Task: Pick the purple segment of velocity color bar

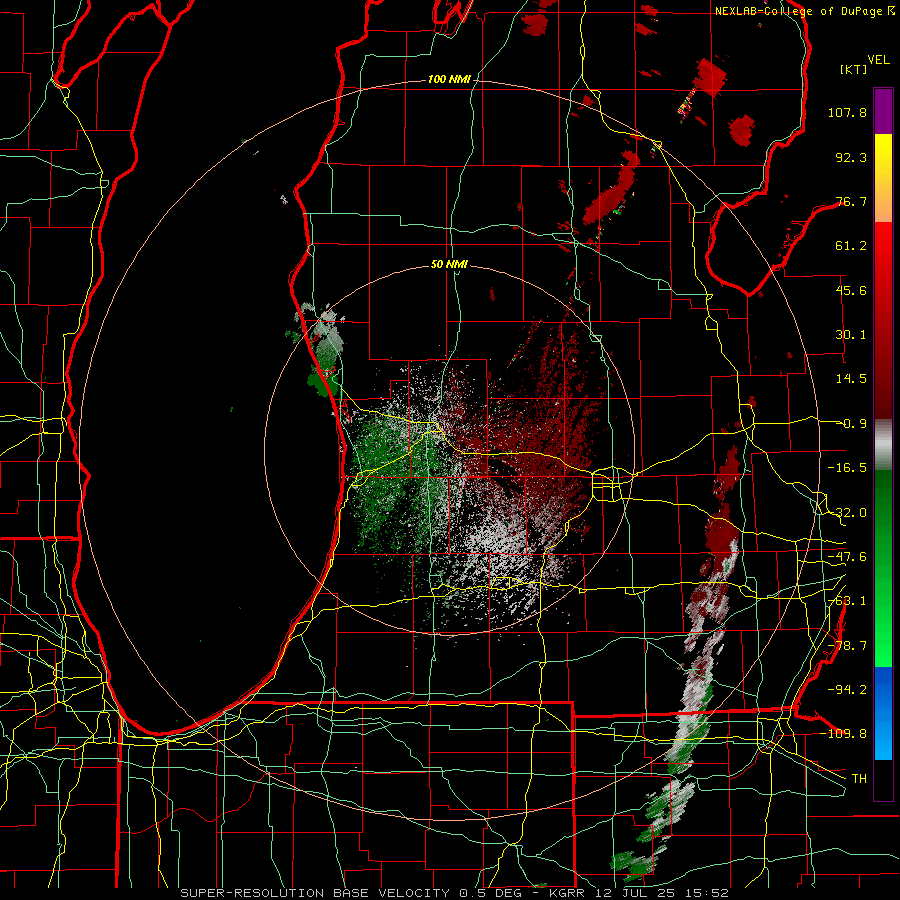Action: [x=883, y=112]
